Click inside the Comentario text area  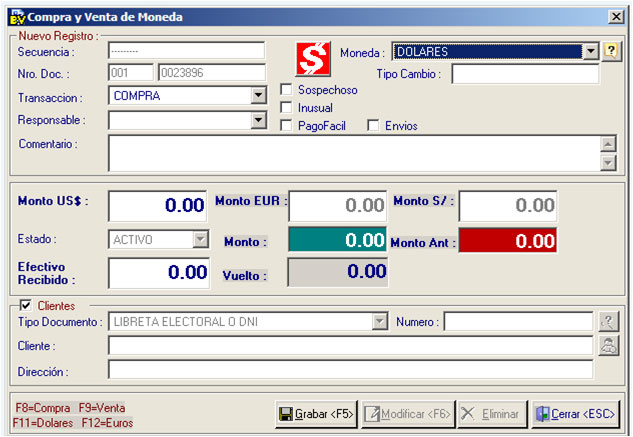(354, 153)
